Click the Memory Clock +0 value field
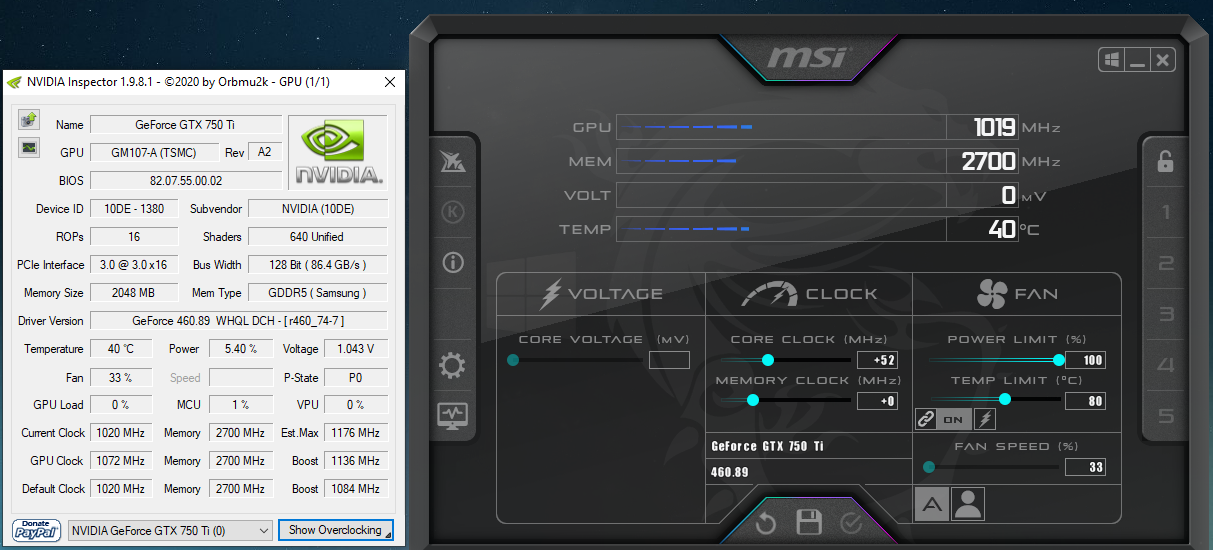This screenshot has height=550, width=1213. pos(877,401)
